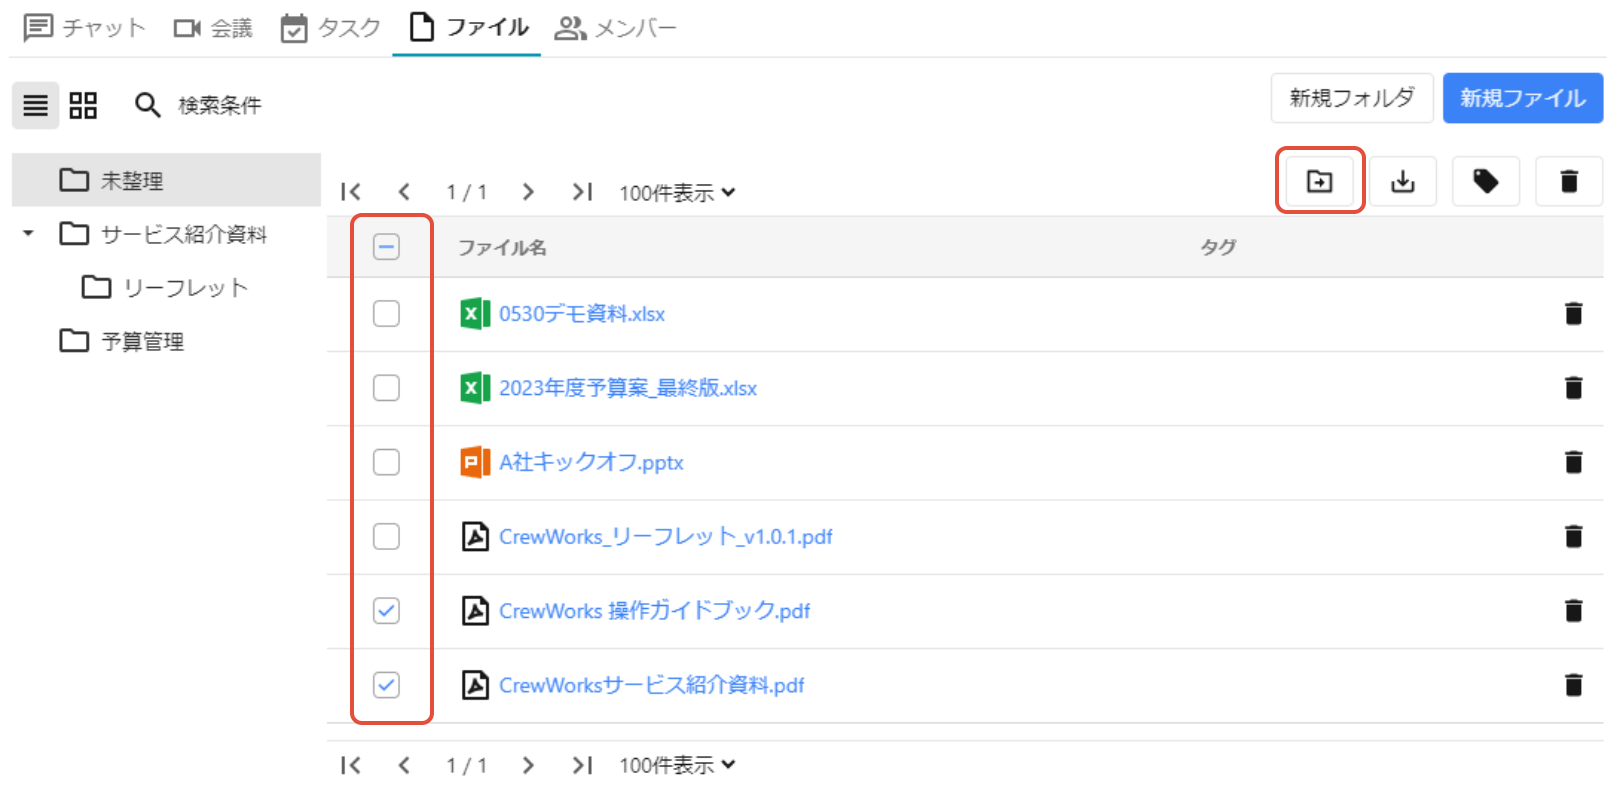
Task: Open 0530デモ資料.xlsx file link
Action: point(582,314)
